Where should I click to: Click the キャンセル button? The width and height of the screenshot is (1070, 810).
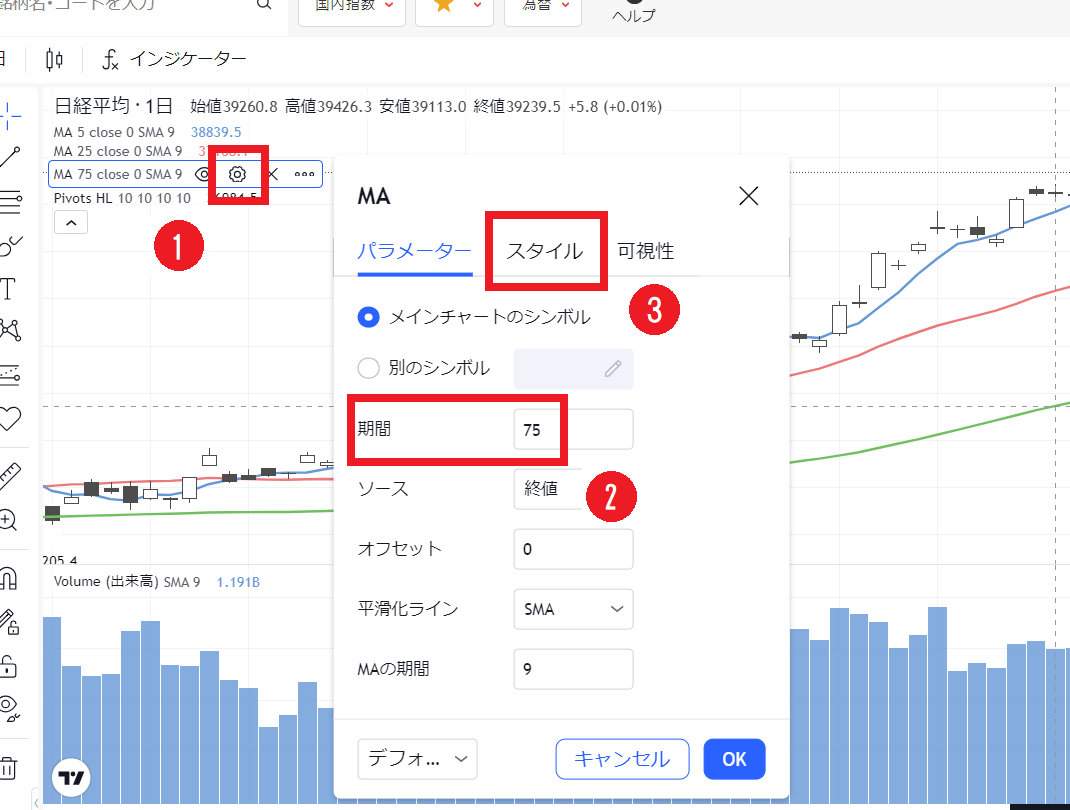[x=622, y=759]
